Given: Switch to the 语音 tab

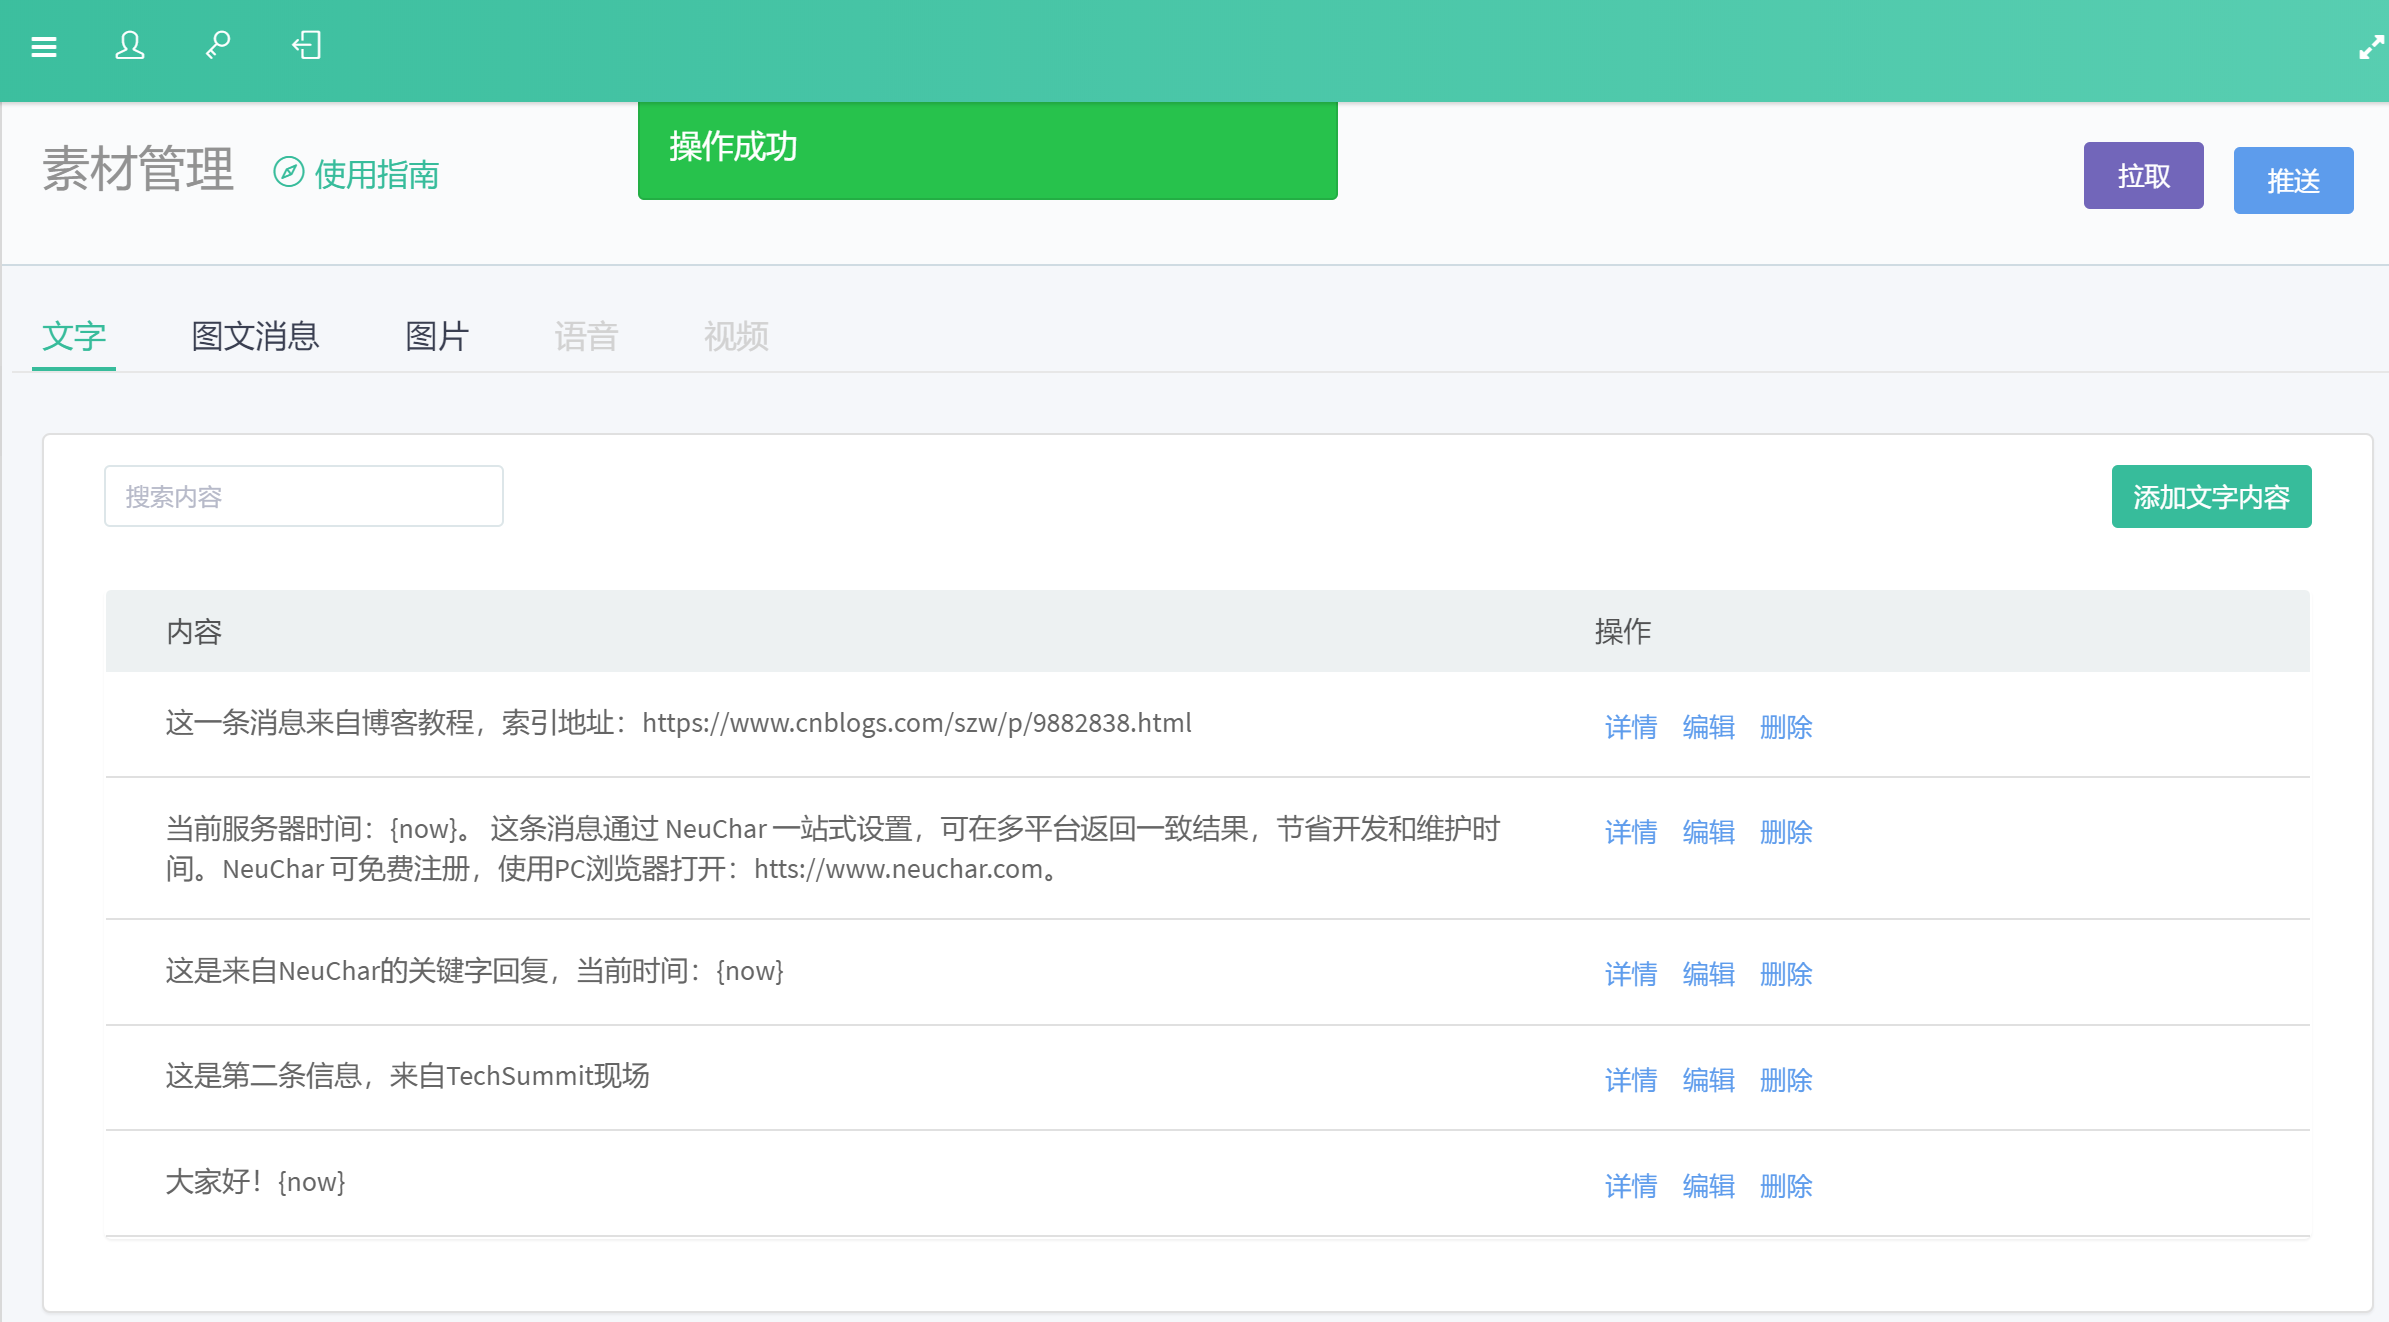Looking at the screenshot, I should click(587, 337).
